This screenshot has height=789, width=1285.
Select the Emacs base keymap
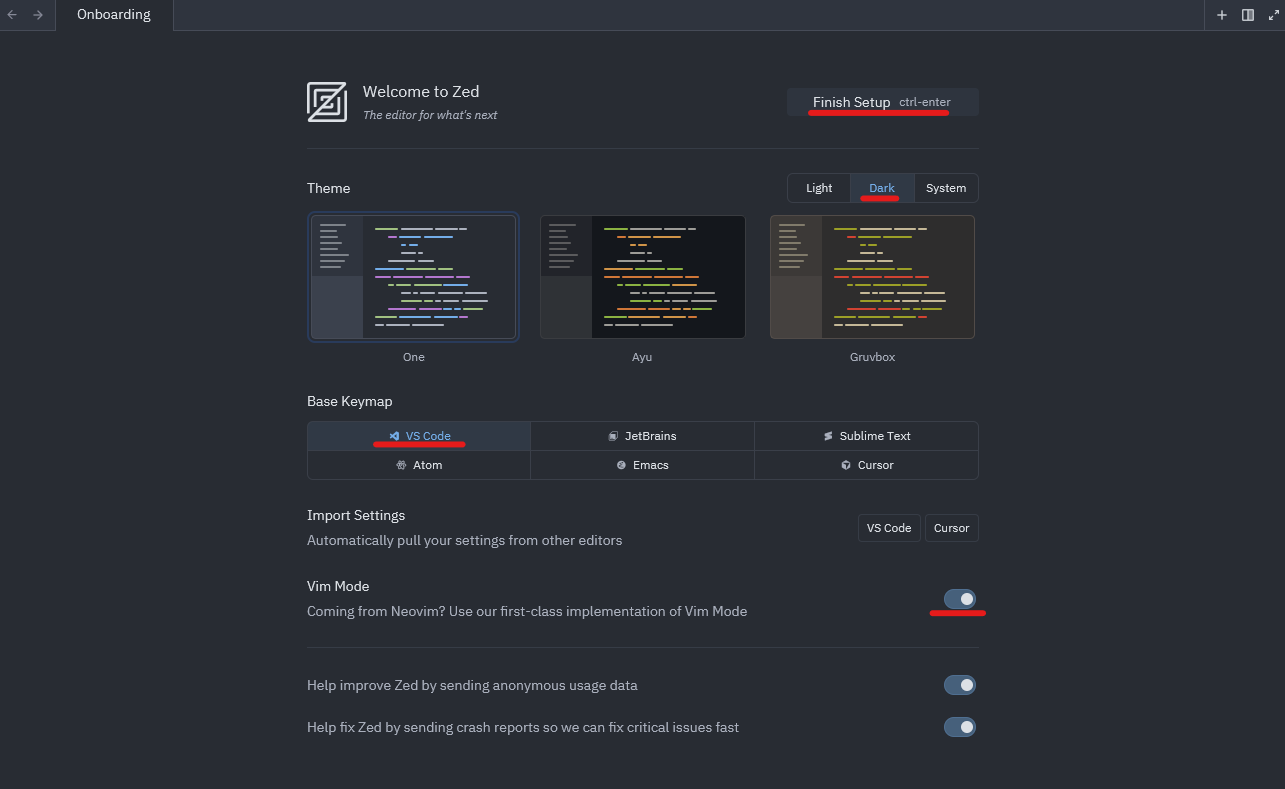(642, 464)
